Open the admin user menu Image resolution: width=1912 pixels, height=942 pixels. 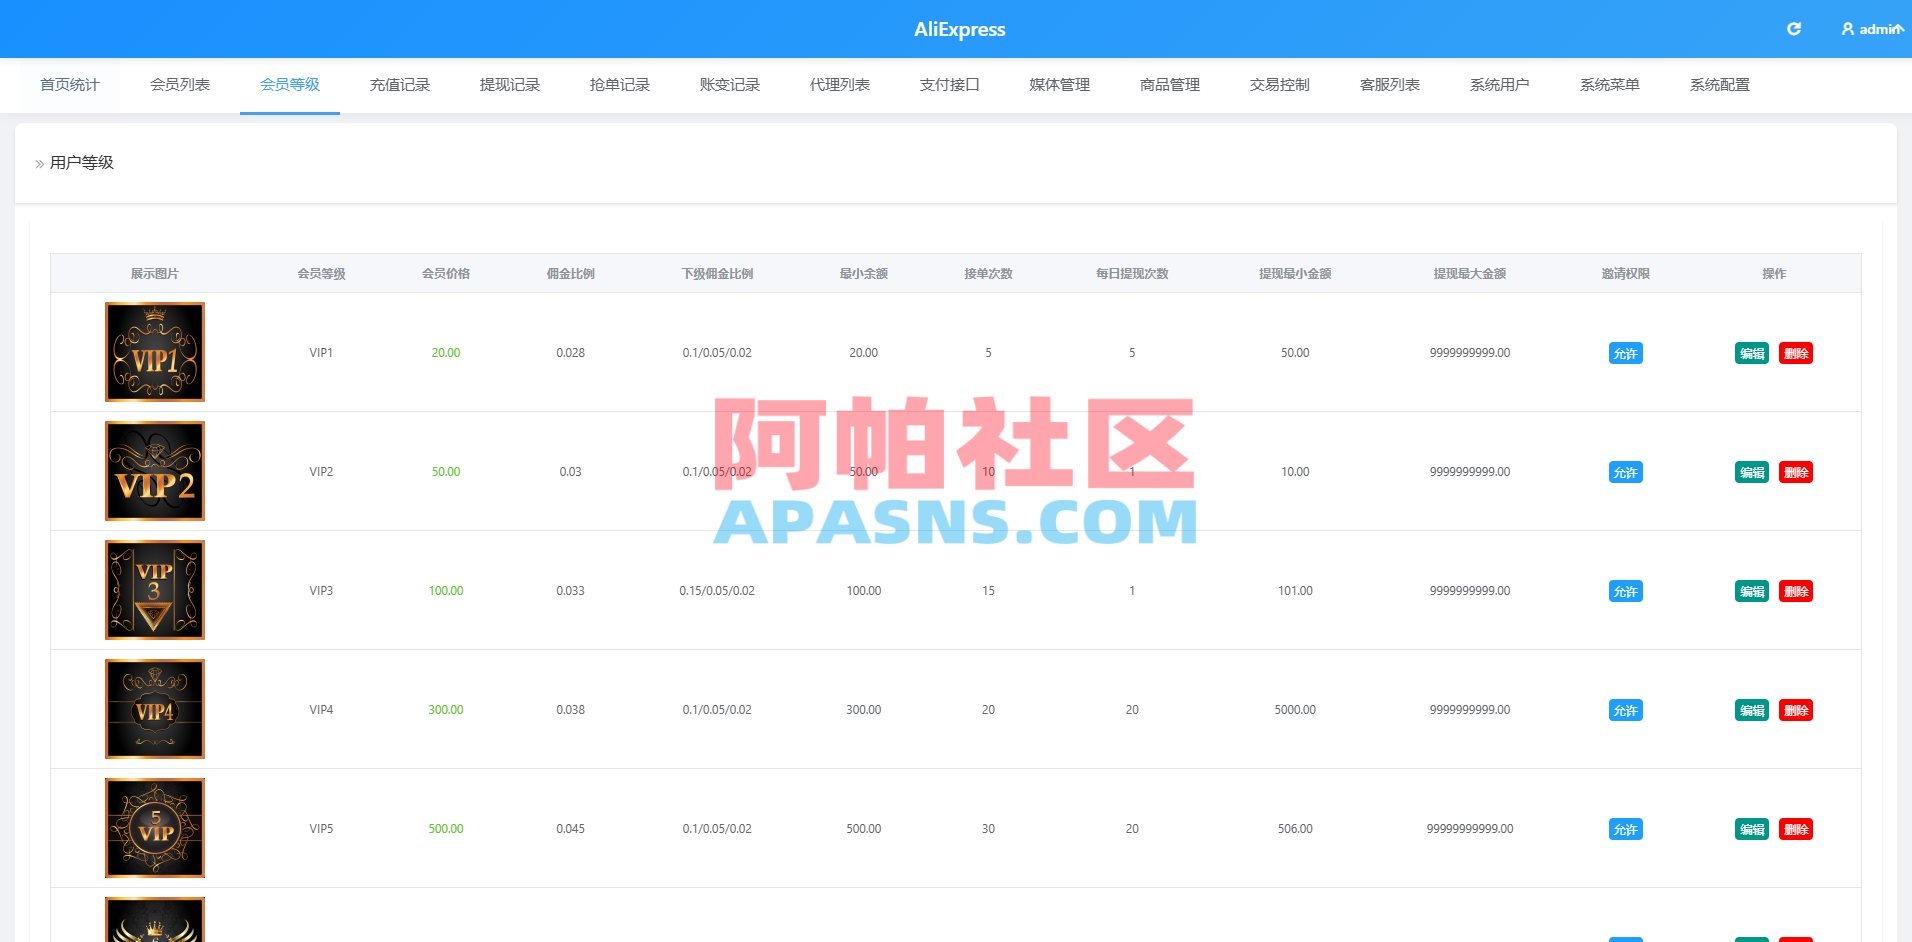(1872, 29)
